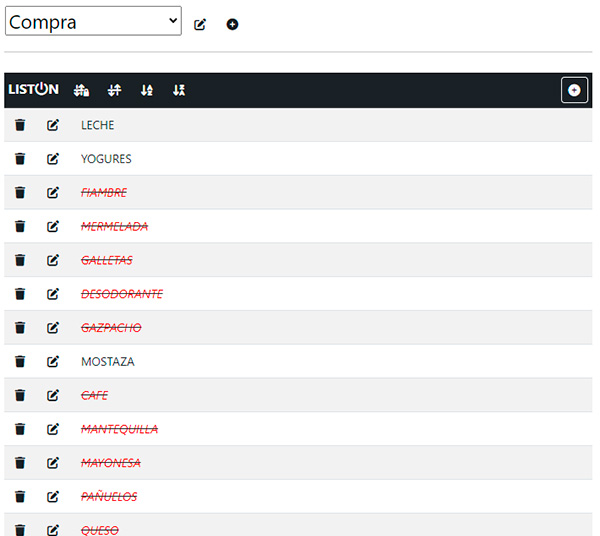Delete the LECHE item
The width and height of the screenshot is (600, 536).
[x=20, y=125]
